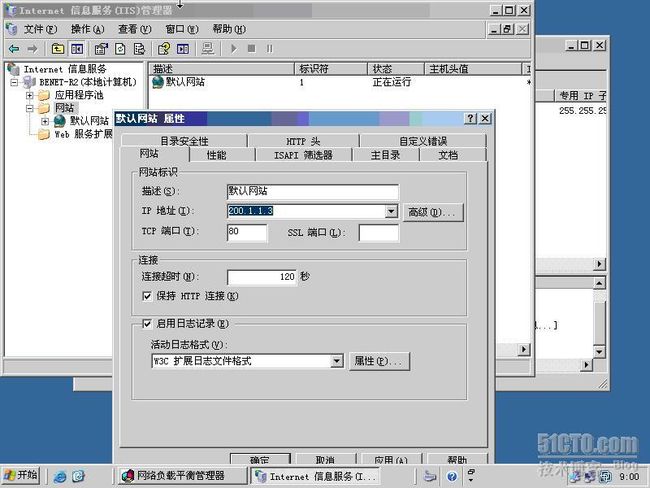
Task: Click the 连接超时 field
Action: click(262, 277)
